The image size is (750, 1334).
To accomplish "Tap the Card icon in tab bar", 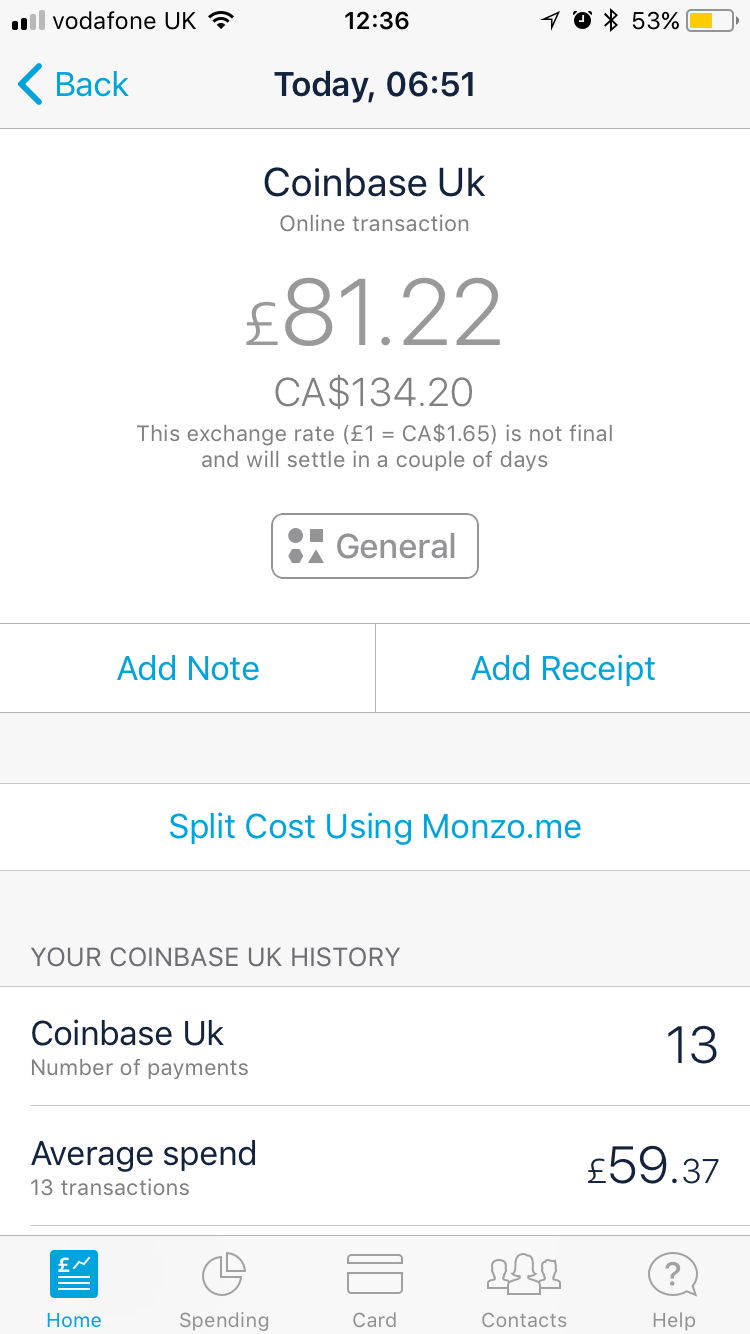I will tap(374, 1275).
